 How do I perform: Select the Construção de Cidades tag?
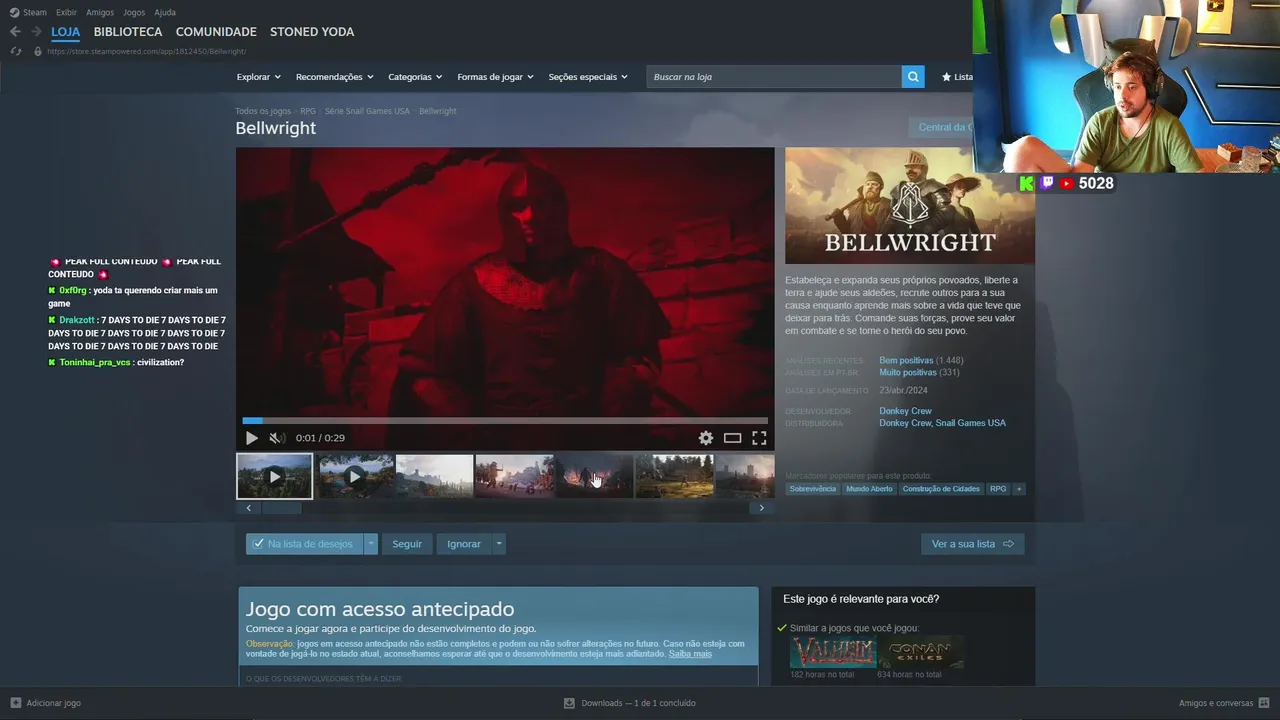941,489
